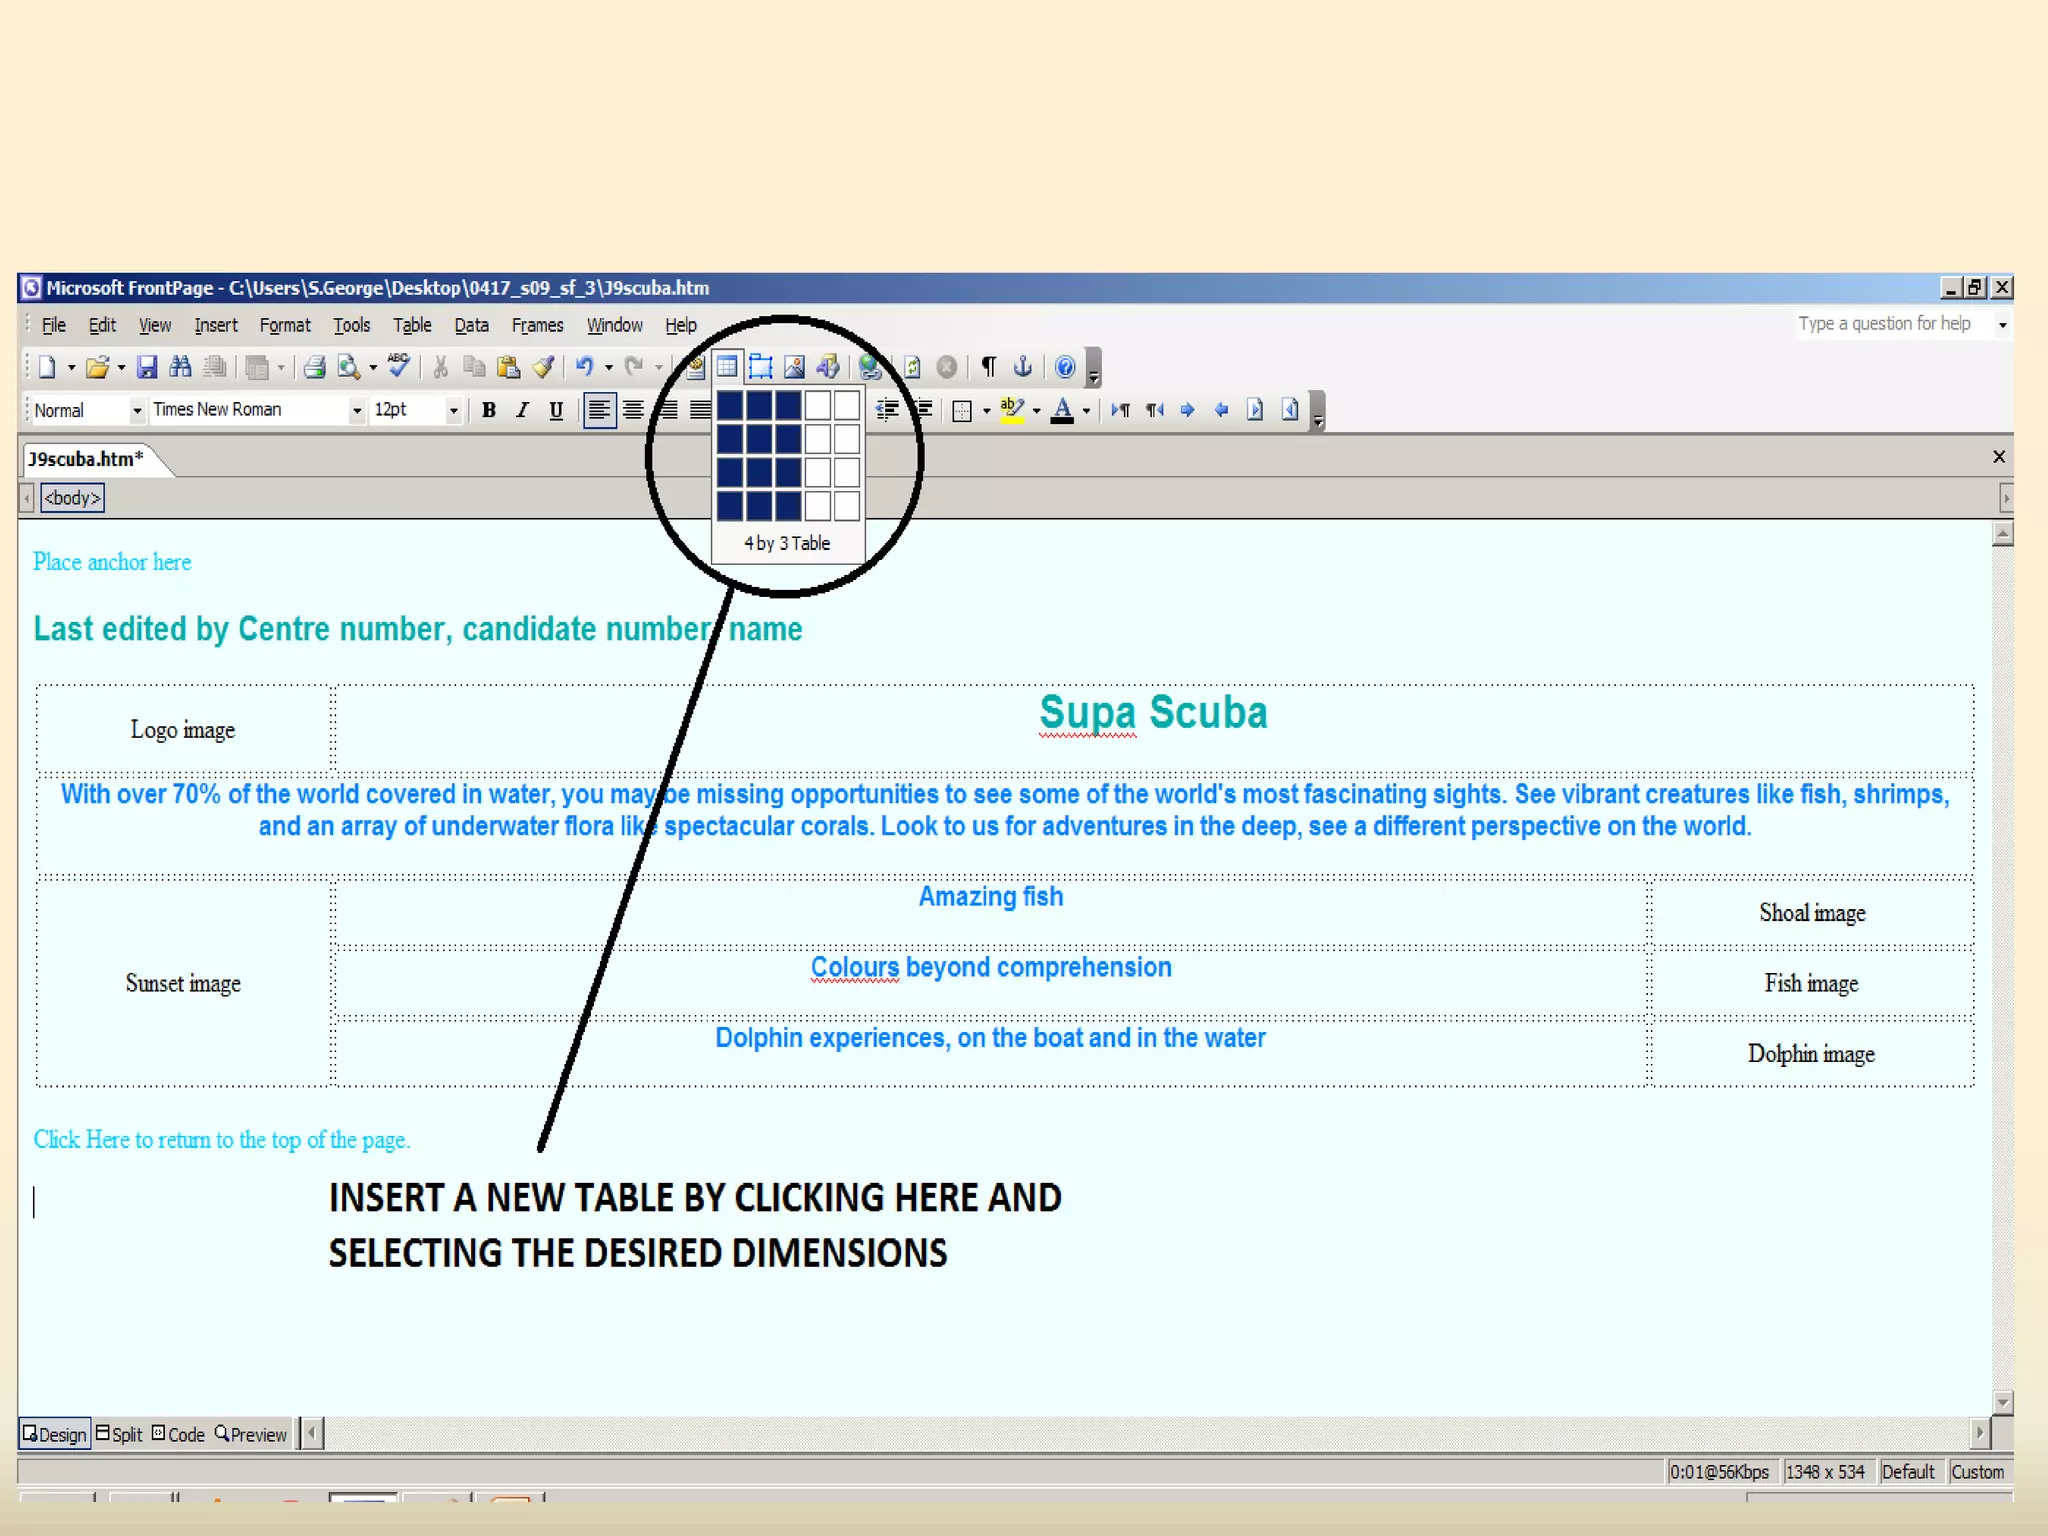Click the Insert Picture From File icon
Screen dimensions: 2048x1536
[x=794, y=367]
